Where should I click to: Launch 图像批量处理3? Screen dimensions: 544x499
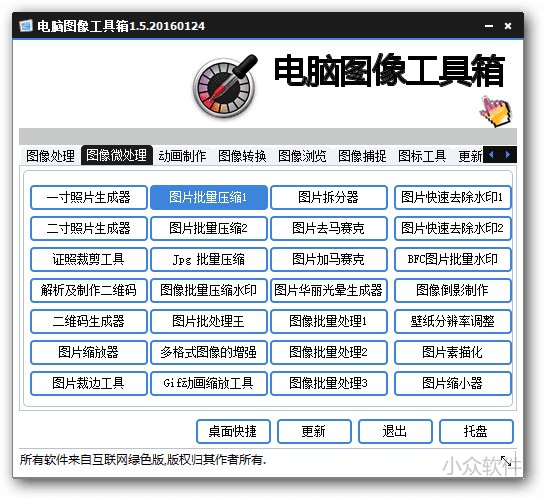329,383
